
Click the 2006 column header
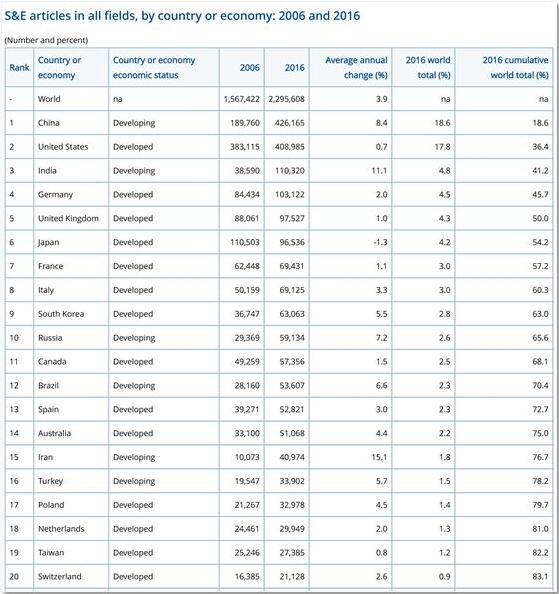250,67
